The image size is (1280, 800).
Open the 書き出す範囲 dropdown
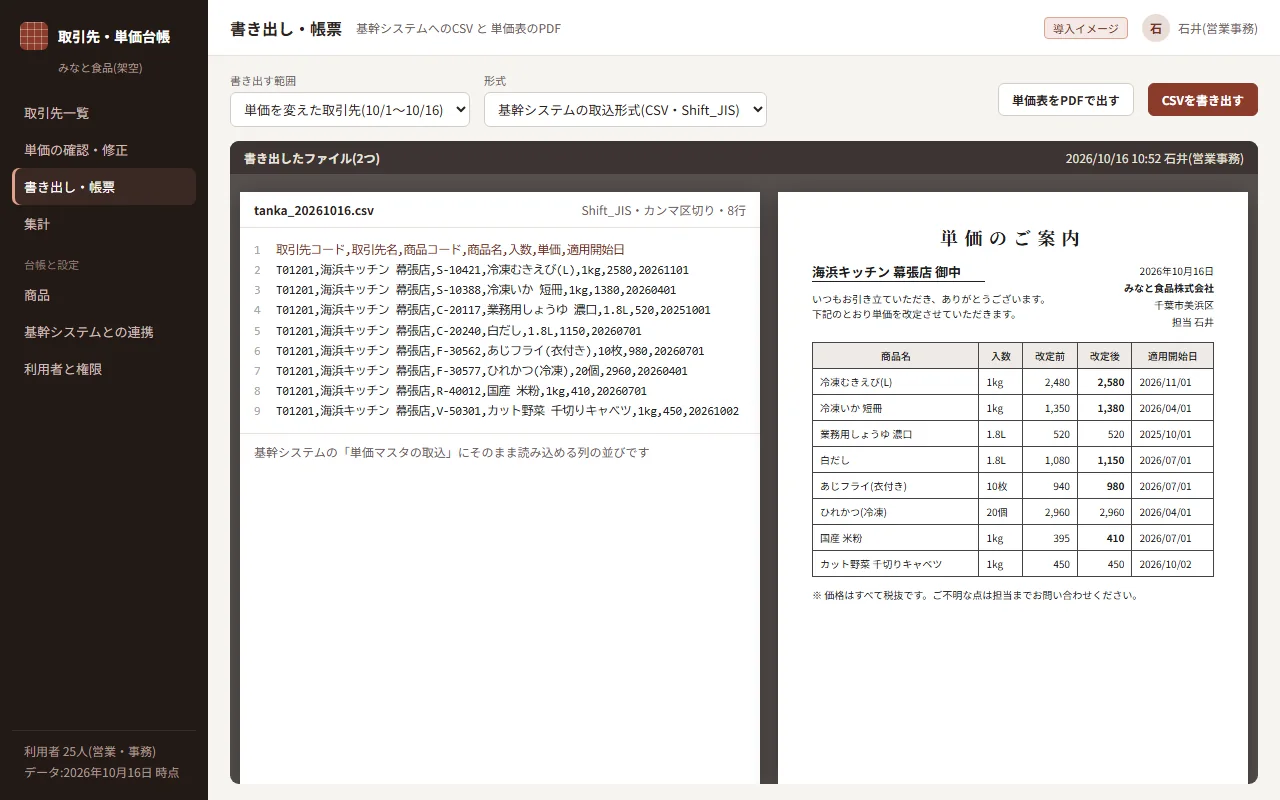coord(350,110)
